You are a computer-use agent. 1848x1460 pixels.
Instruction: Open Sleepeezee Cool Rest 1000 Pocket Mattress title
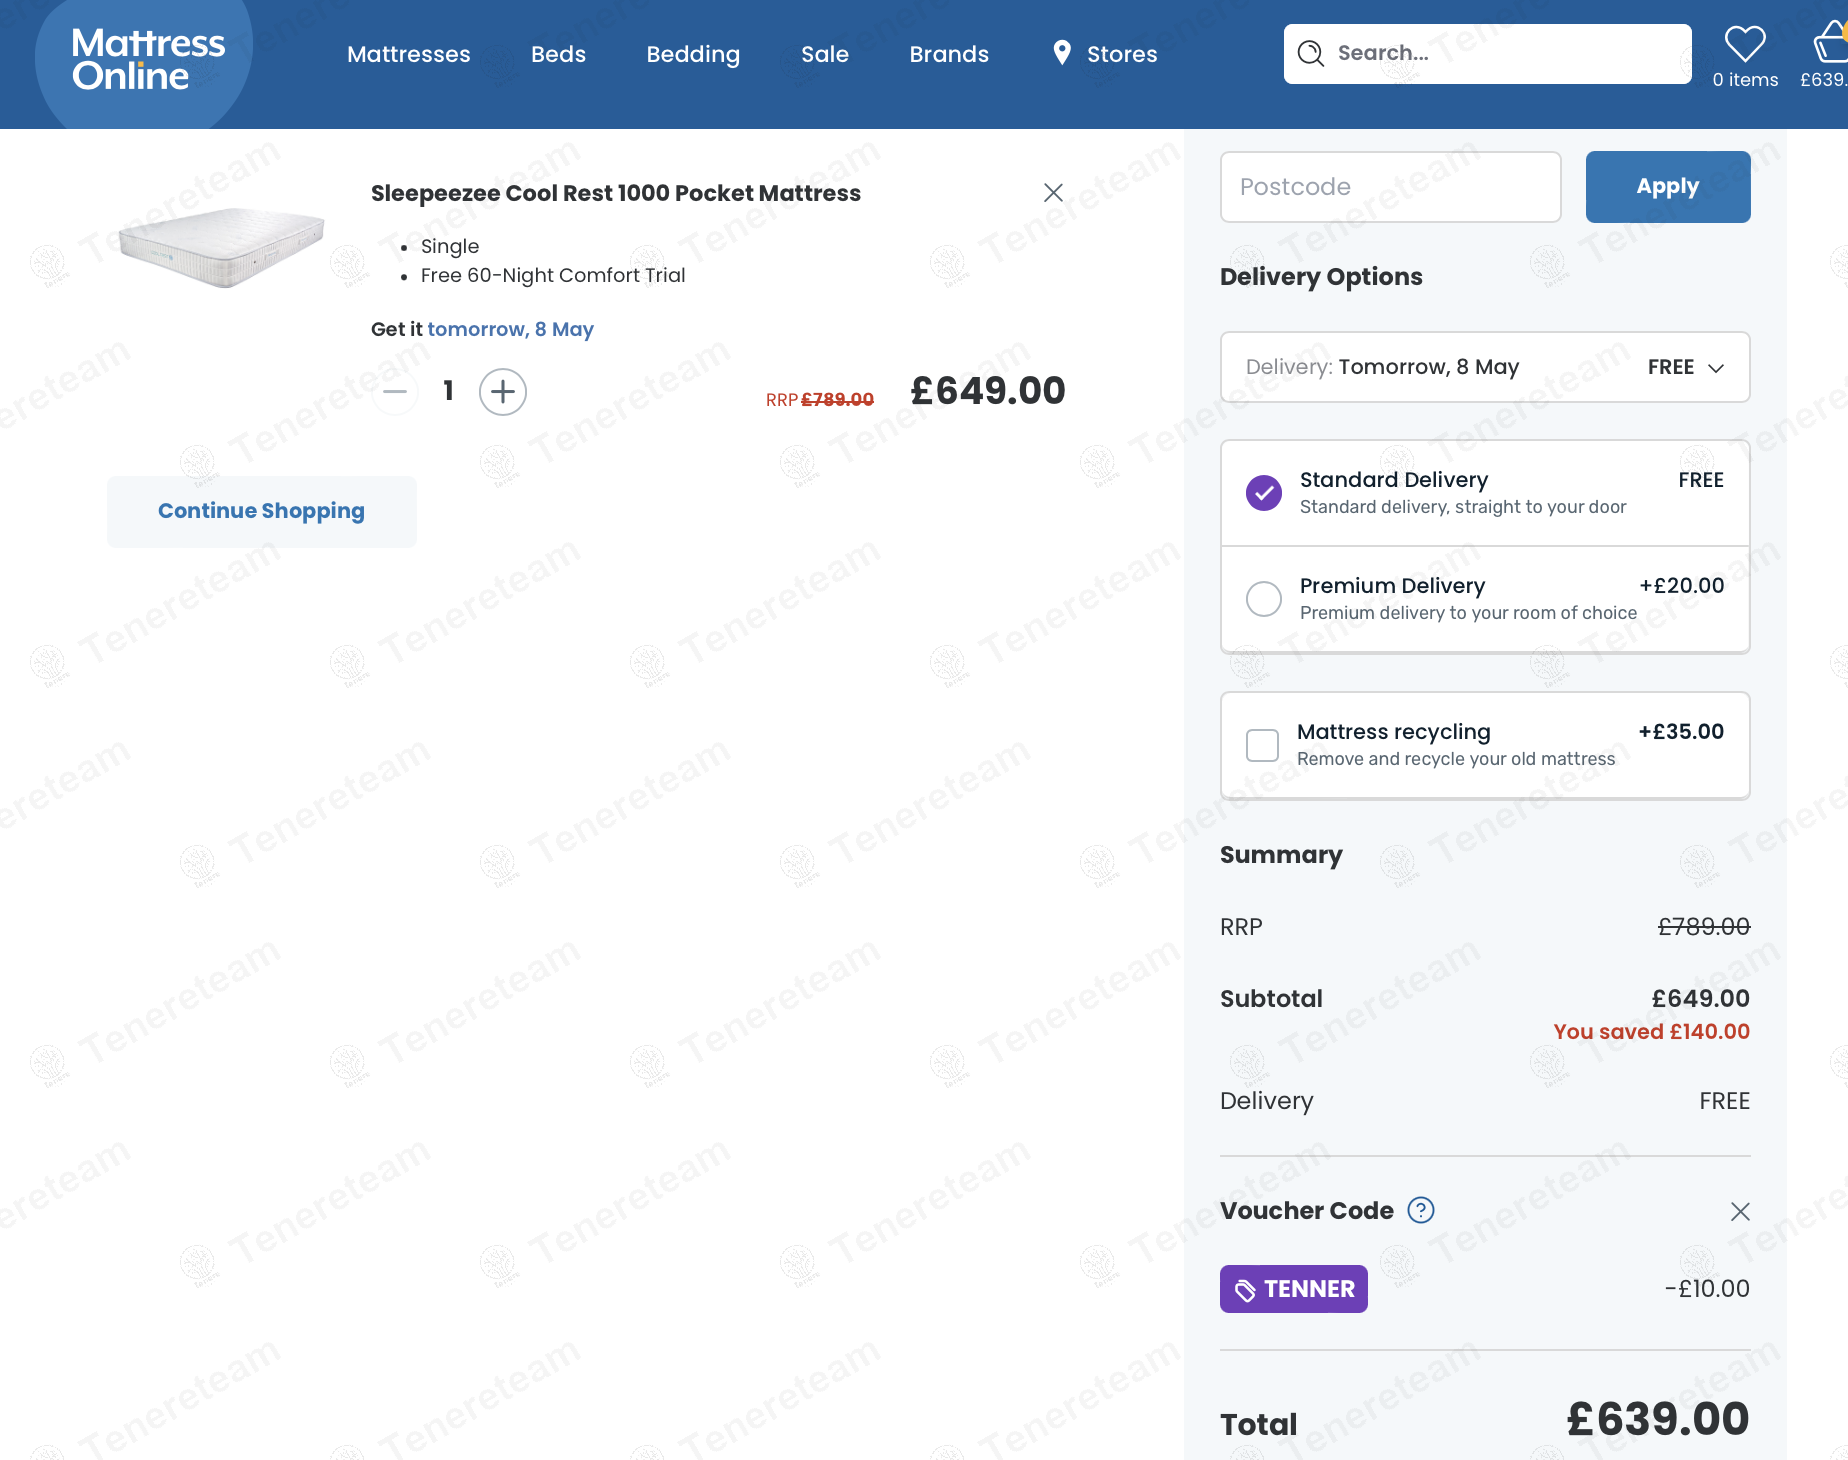click(616, 193)
